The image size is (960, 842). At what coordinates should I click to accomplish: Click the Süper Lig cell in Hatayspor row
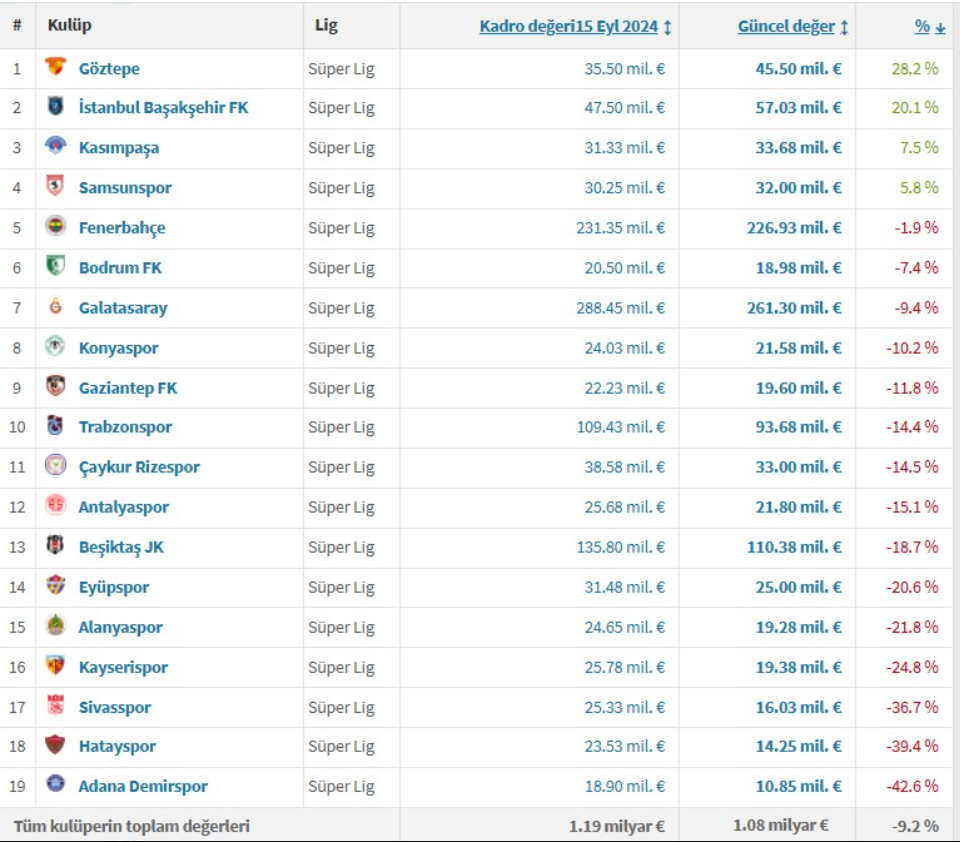[x=341, y=746]
